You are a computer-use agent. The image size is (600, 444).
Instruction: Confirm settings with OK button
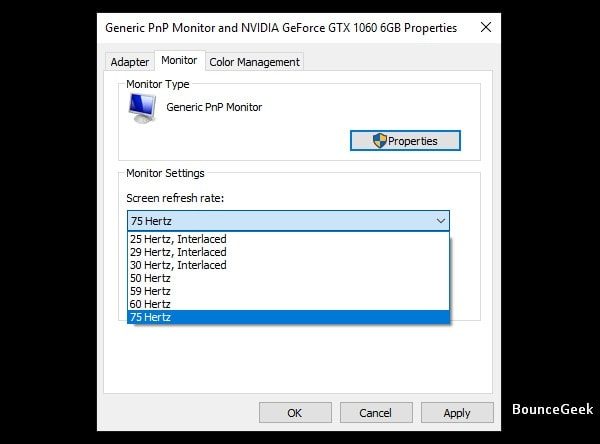pos(295,413)
